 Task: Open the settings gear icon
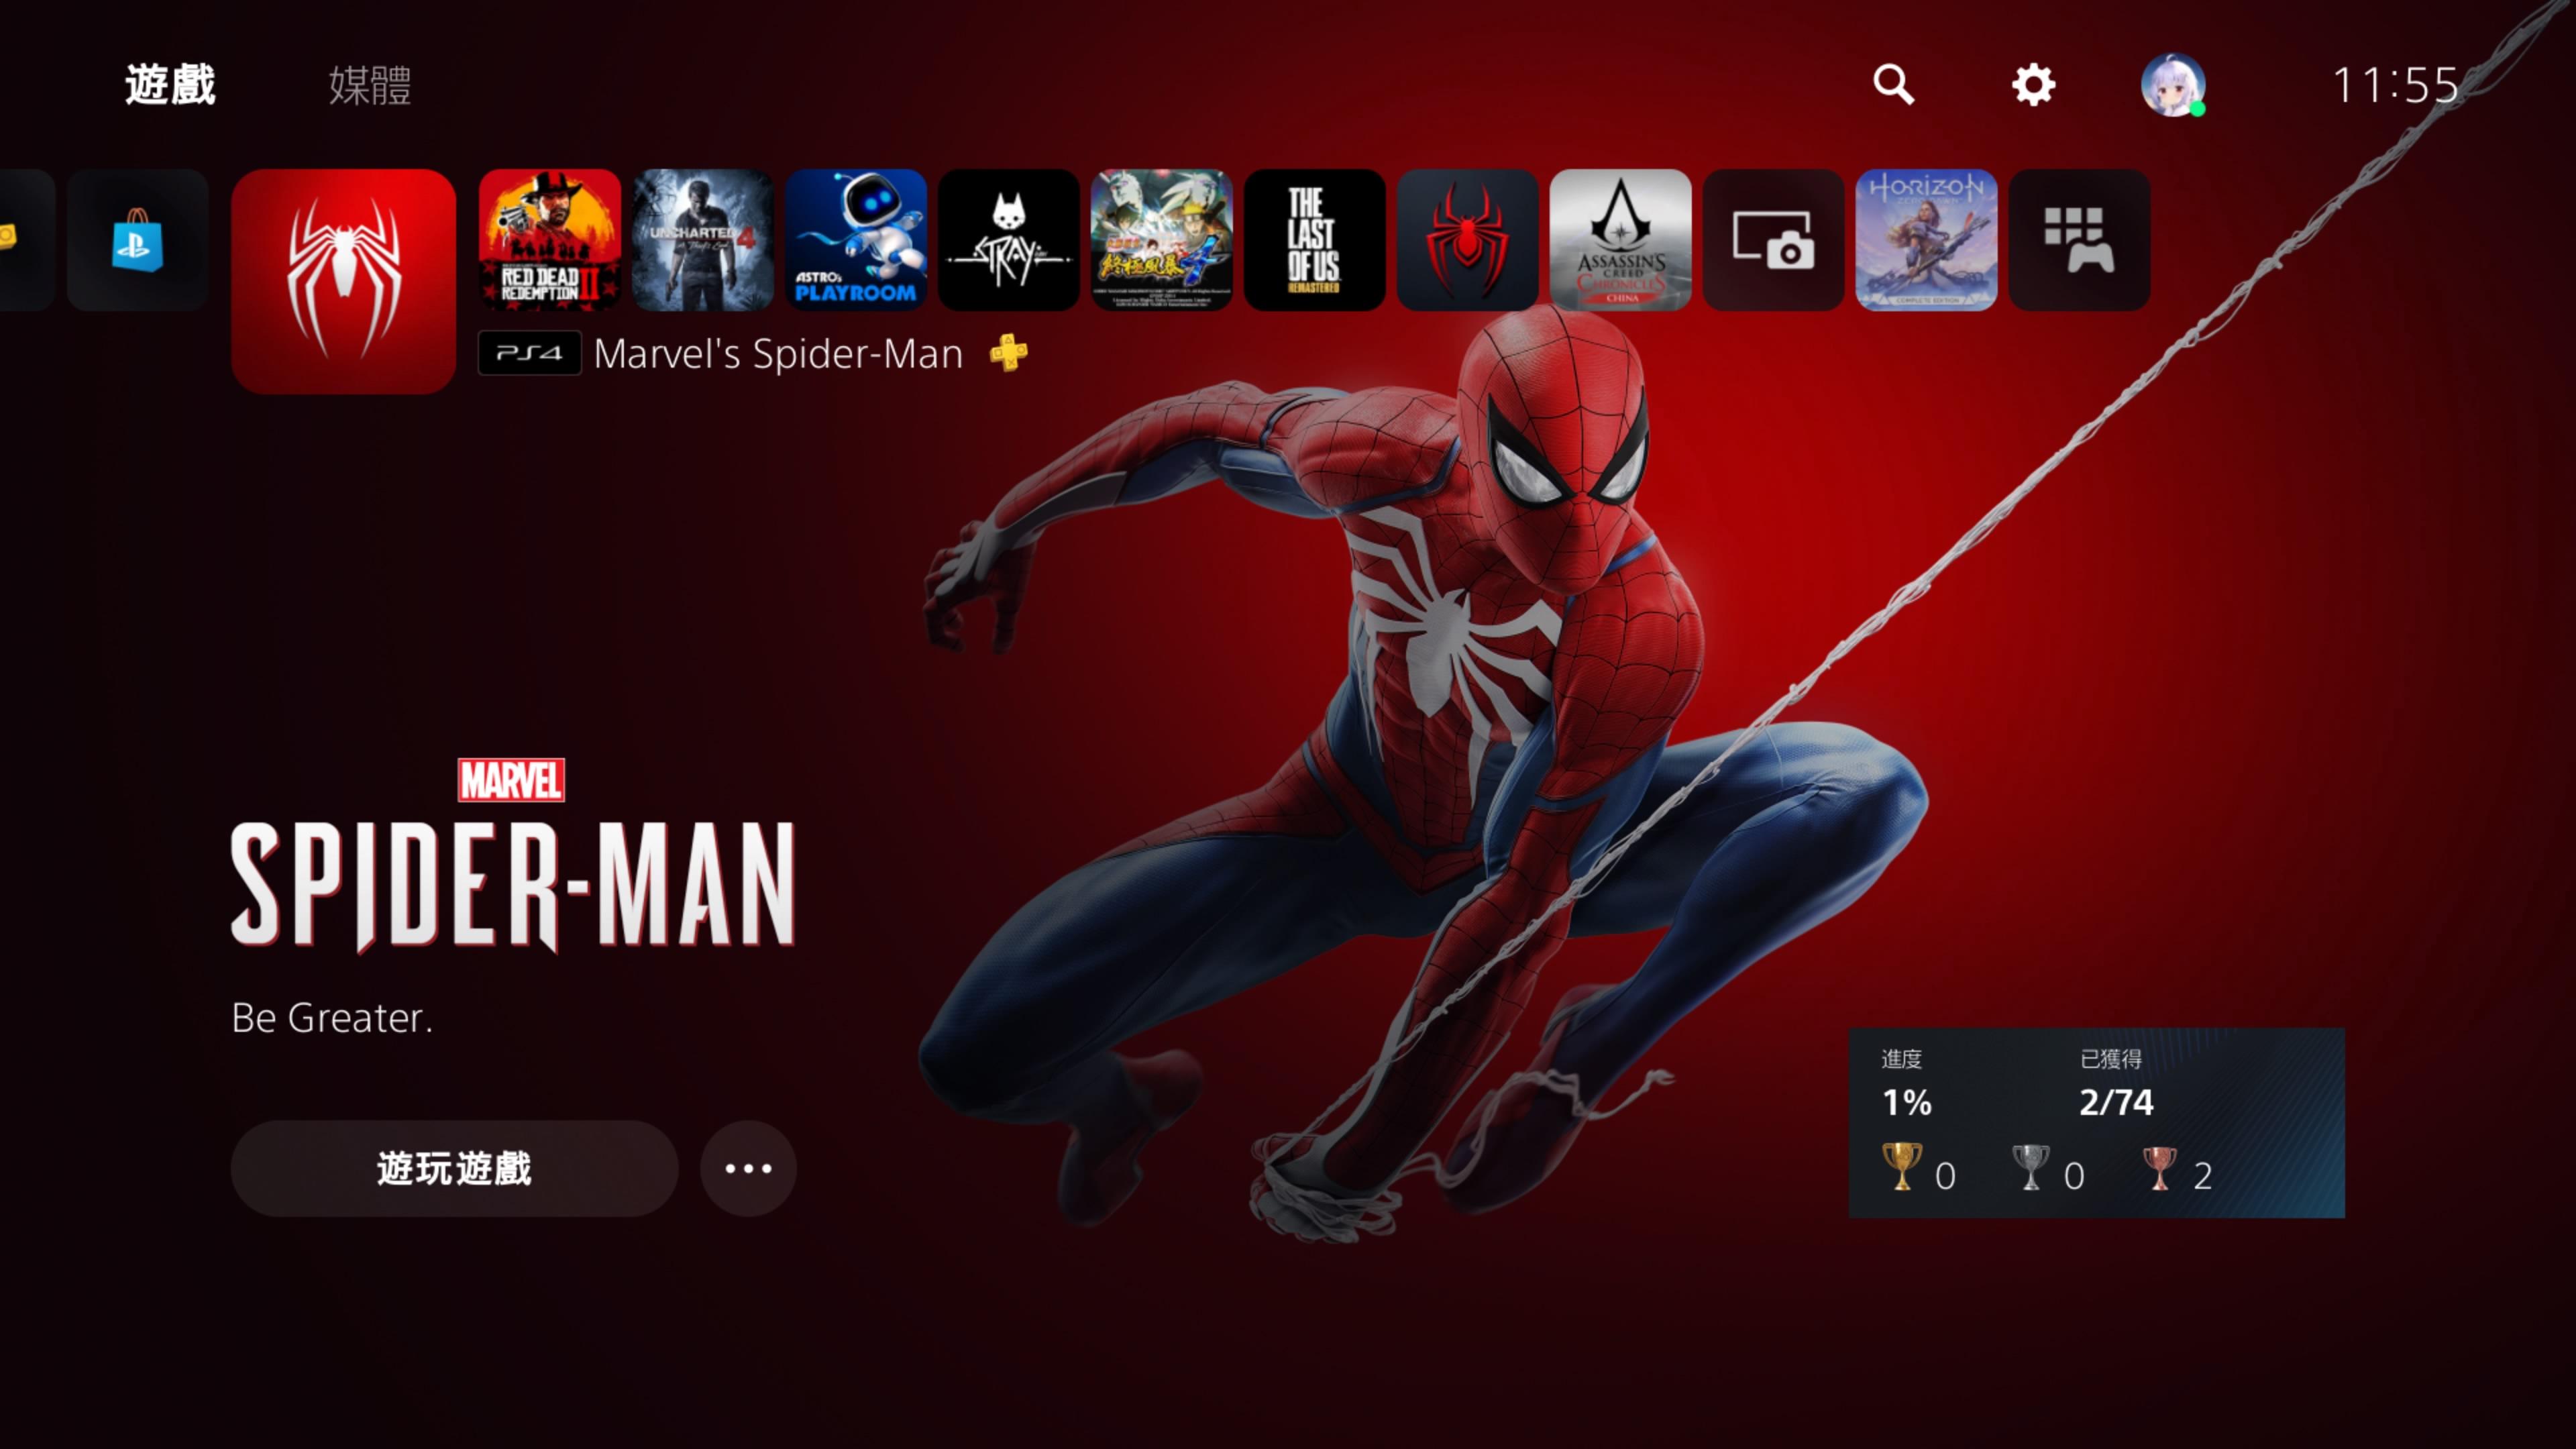point(2033,85)
